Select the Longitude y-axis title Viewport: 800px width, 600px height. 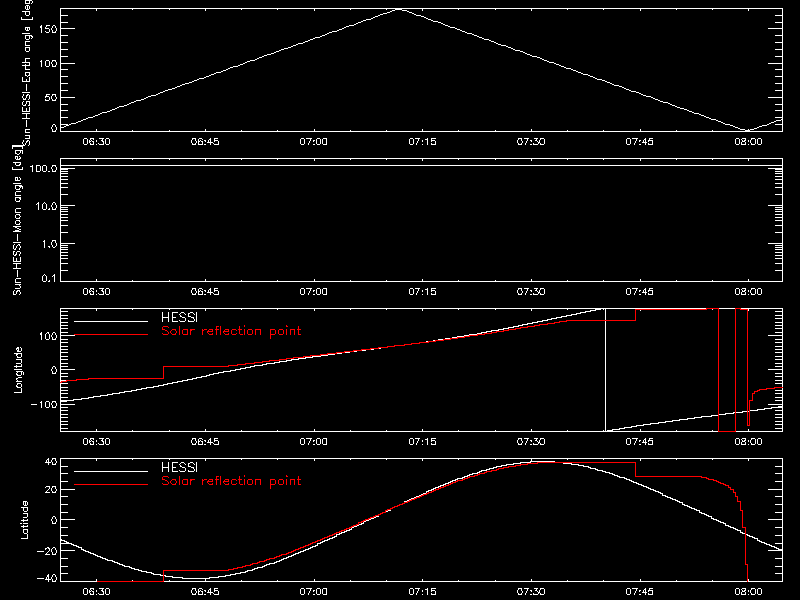pyautogui.click(x=18, y=370)
